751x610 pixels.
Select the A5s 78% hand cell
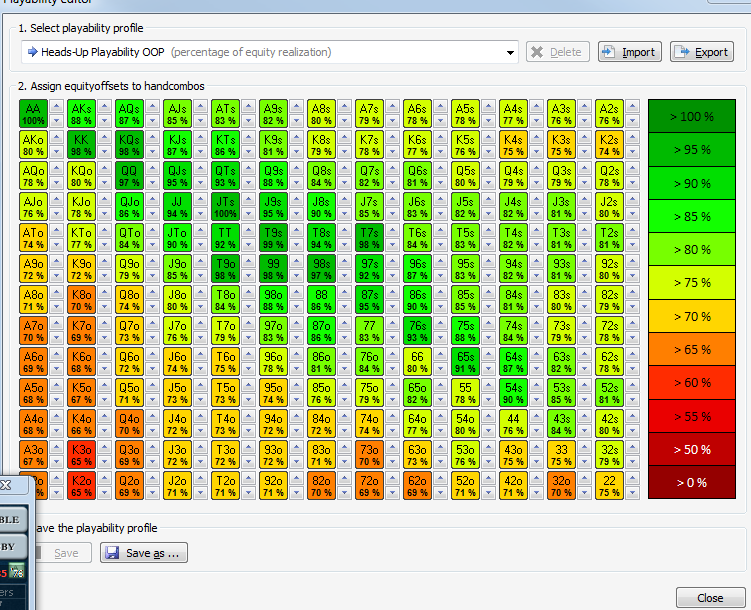[x=465, y=114]
